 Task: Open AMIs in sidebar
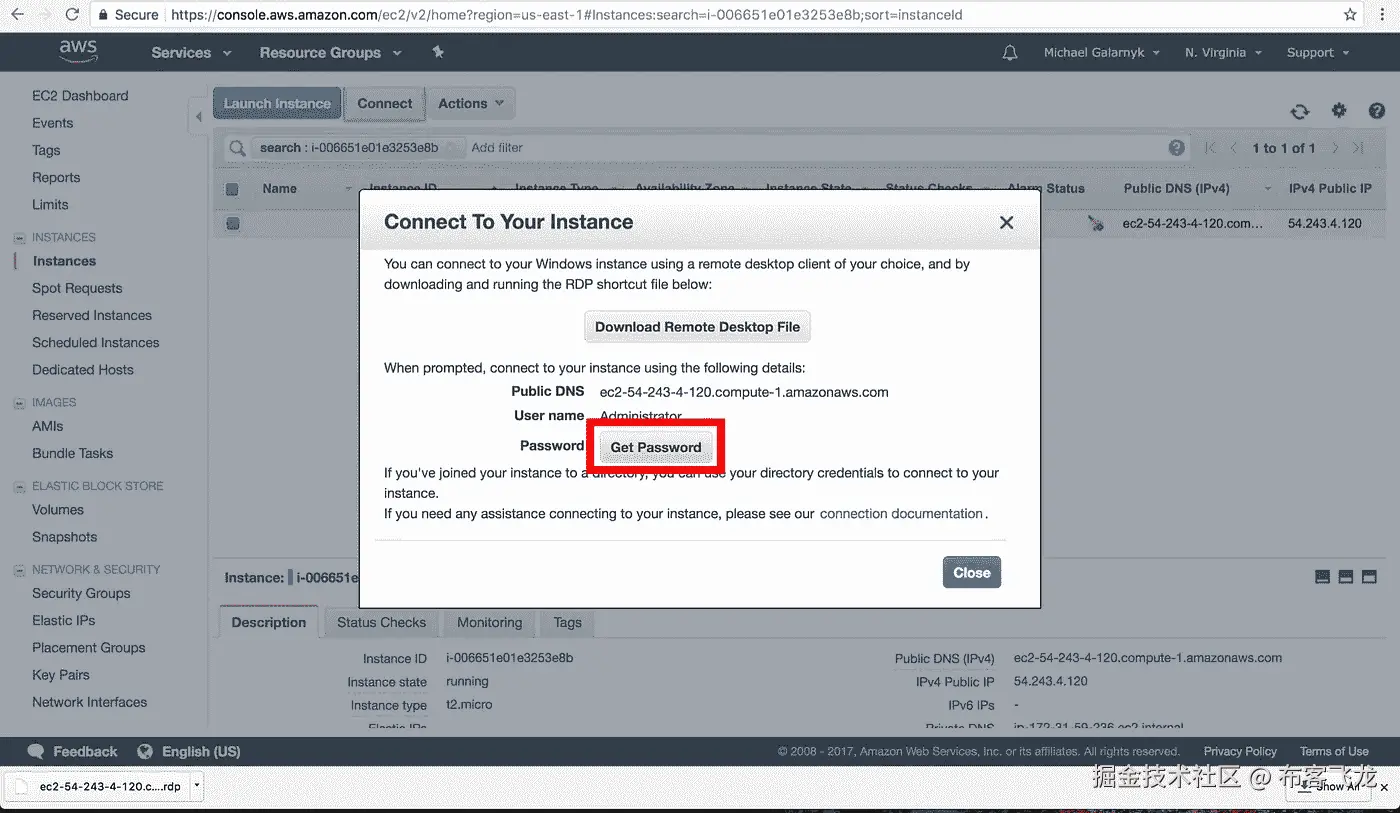coord(47,426)
